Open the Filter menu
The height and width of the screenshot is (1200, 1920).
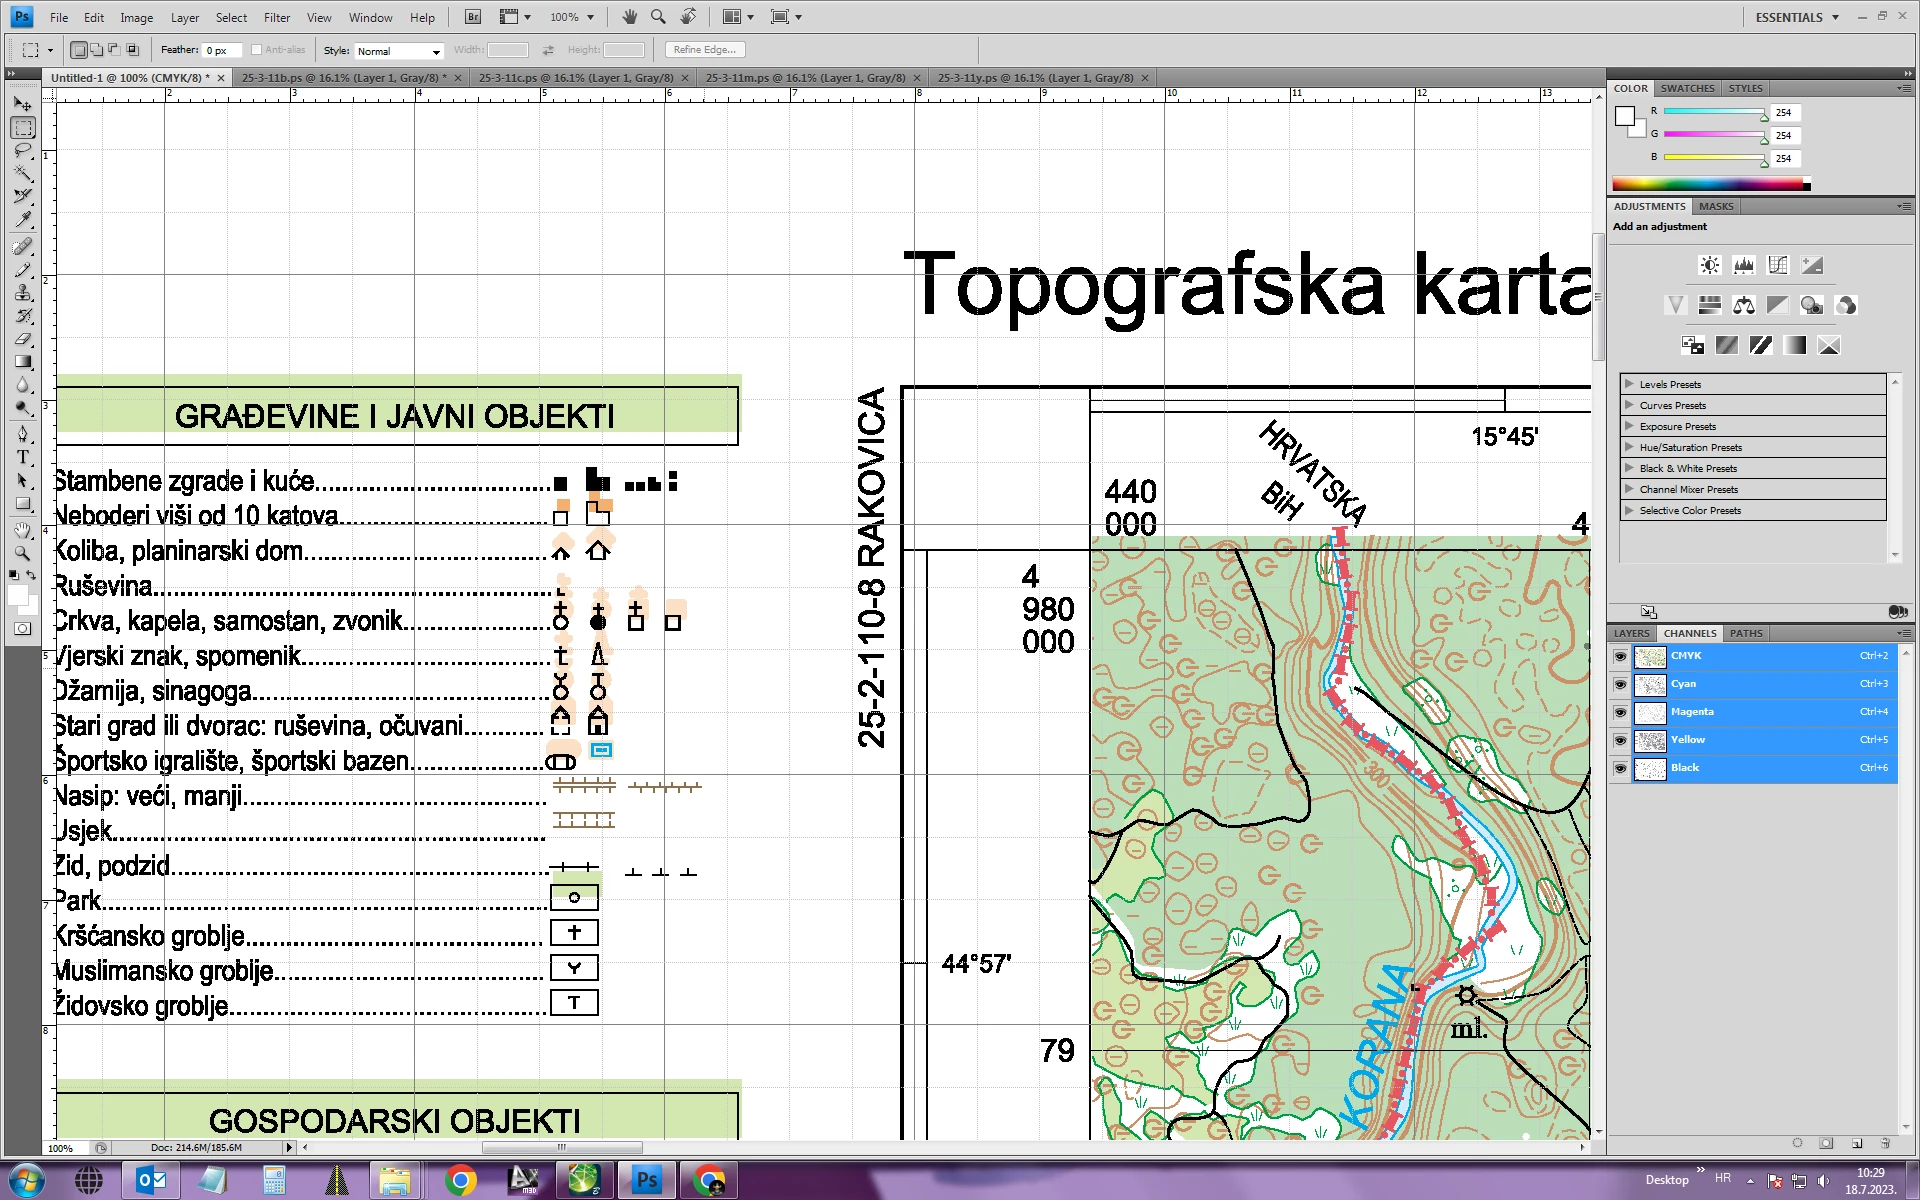pyautogui.click(x=276, y=17)
